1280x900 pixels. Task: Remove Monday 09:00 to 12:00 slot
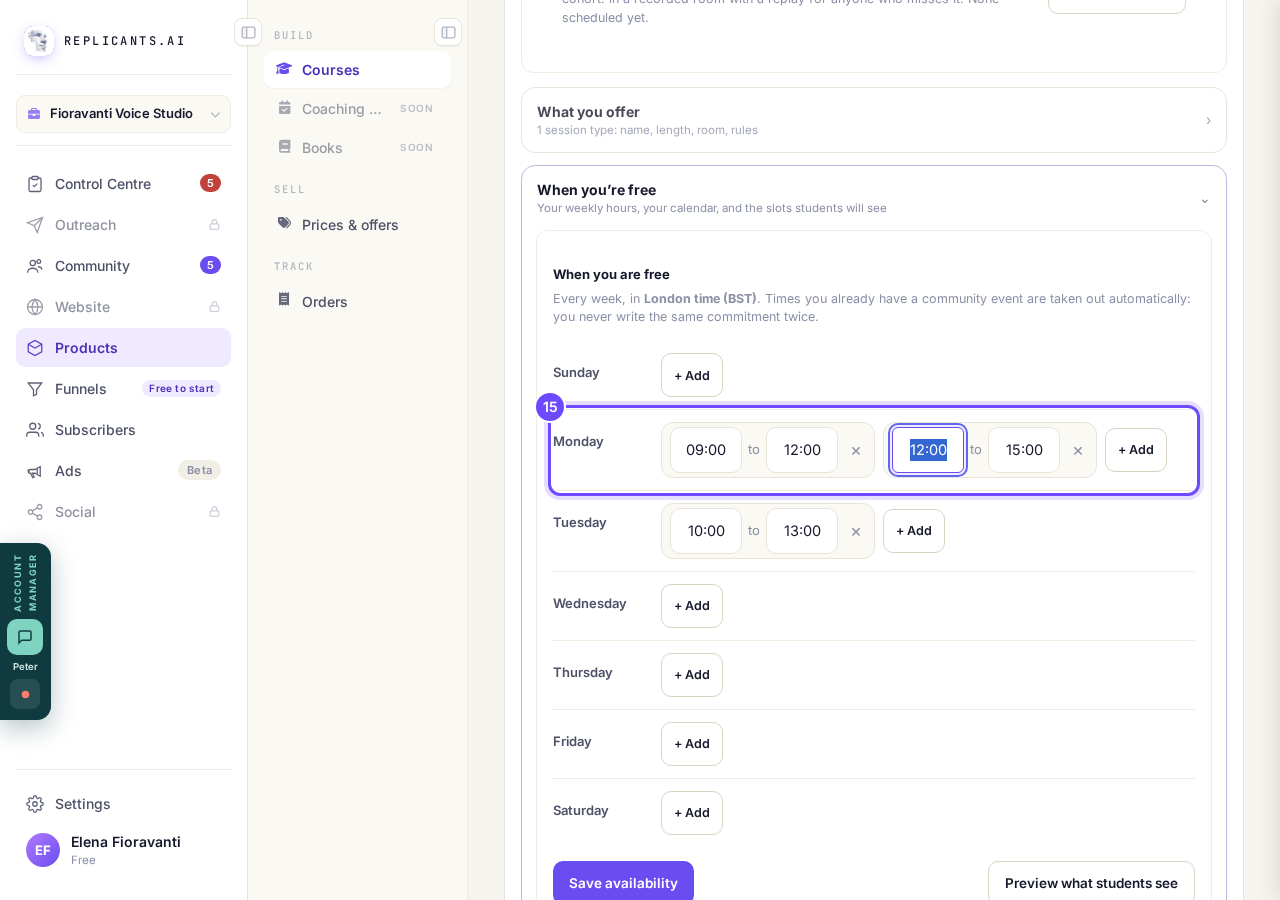pos(856,451)
